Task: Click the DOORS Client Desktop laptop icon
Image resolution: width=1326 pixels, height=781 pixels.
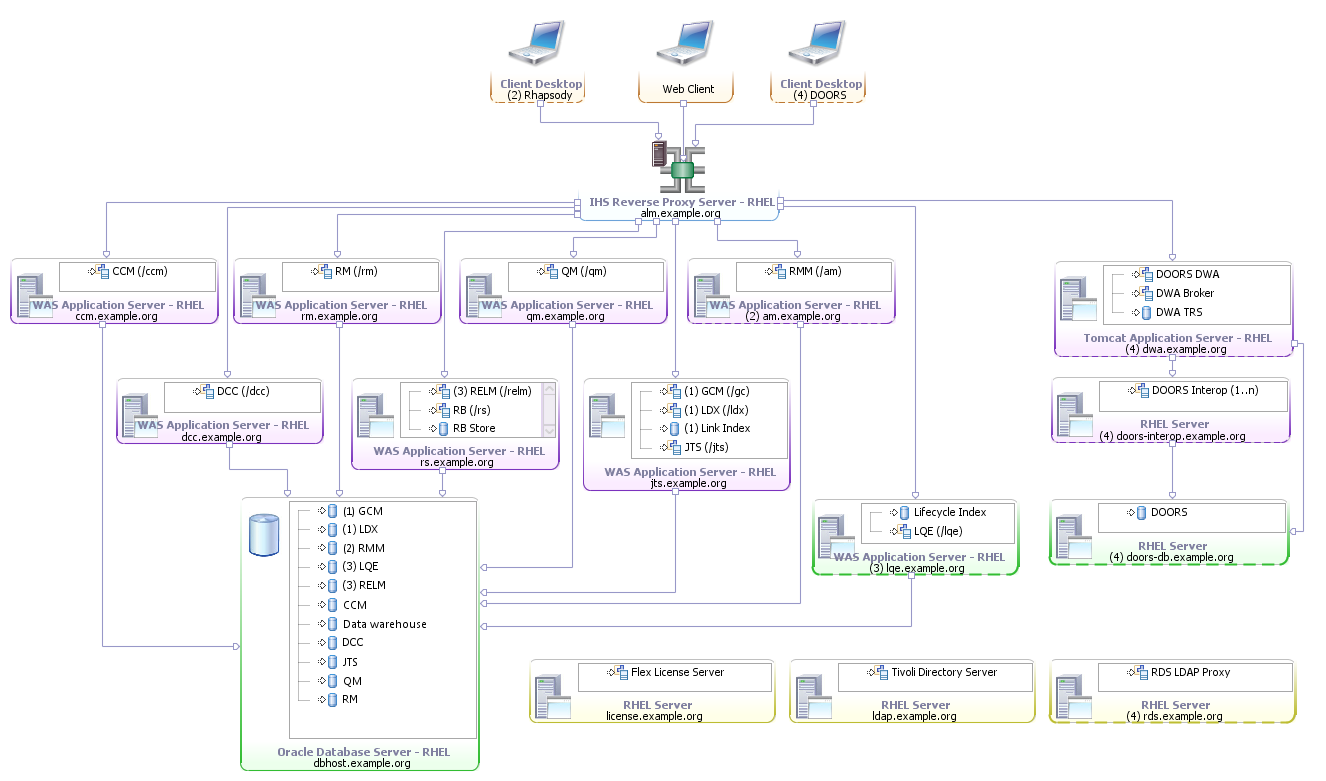Action: 816,43
